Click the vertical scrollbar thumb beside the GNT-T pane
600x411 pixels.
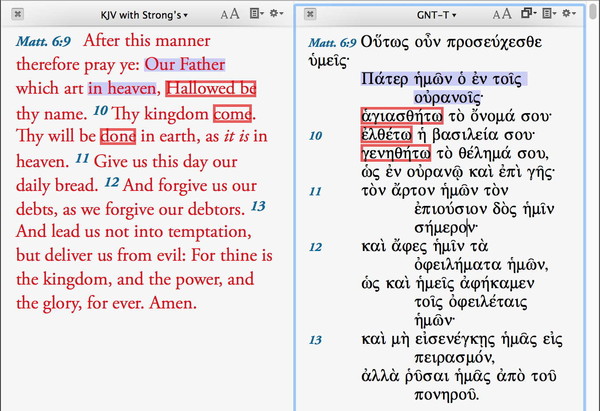[593, 10]
